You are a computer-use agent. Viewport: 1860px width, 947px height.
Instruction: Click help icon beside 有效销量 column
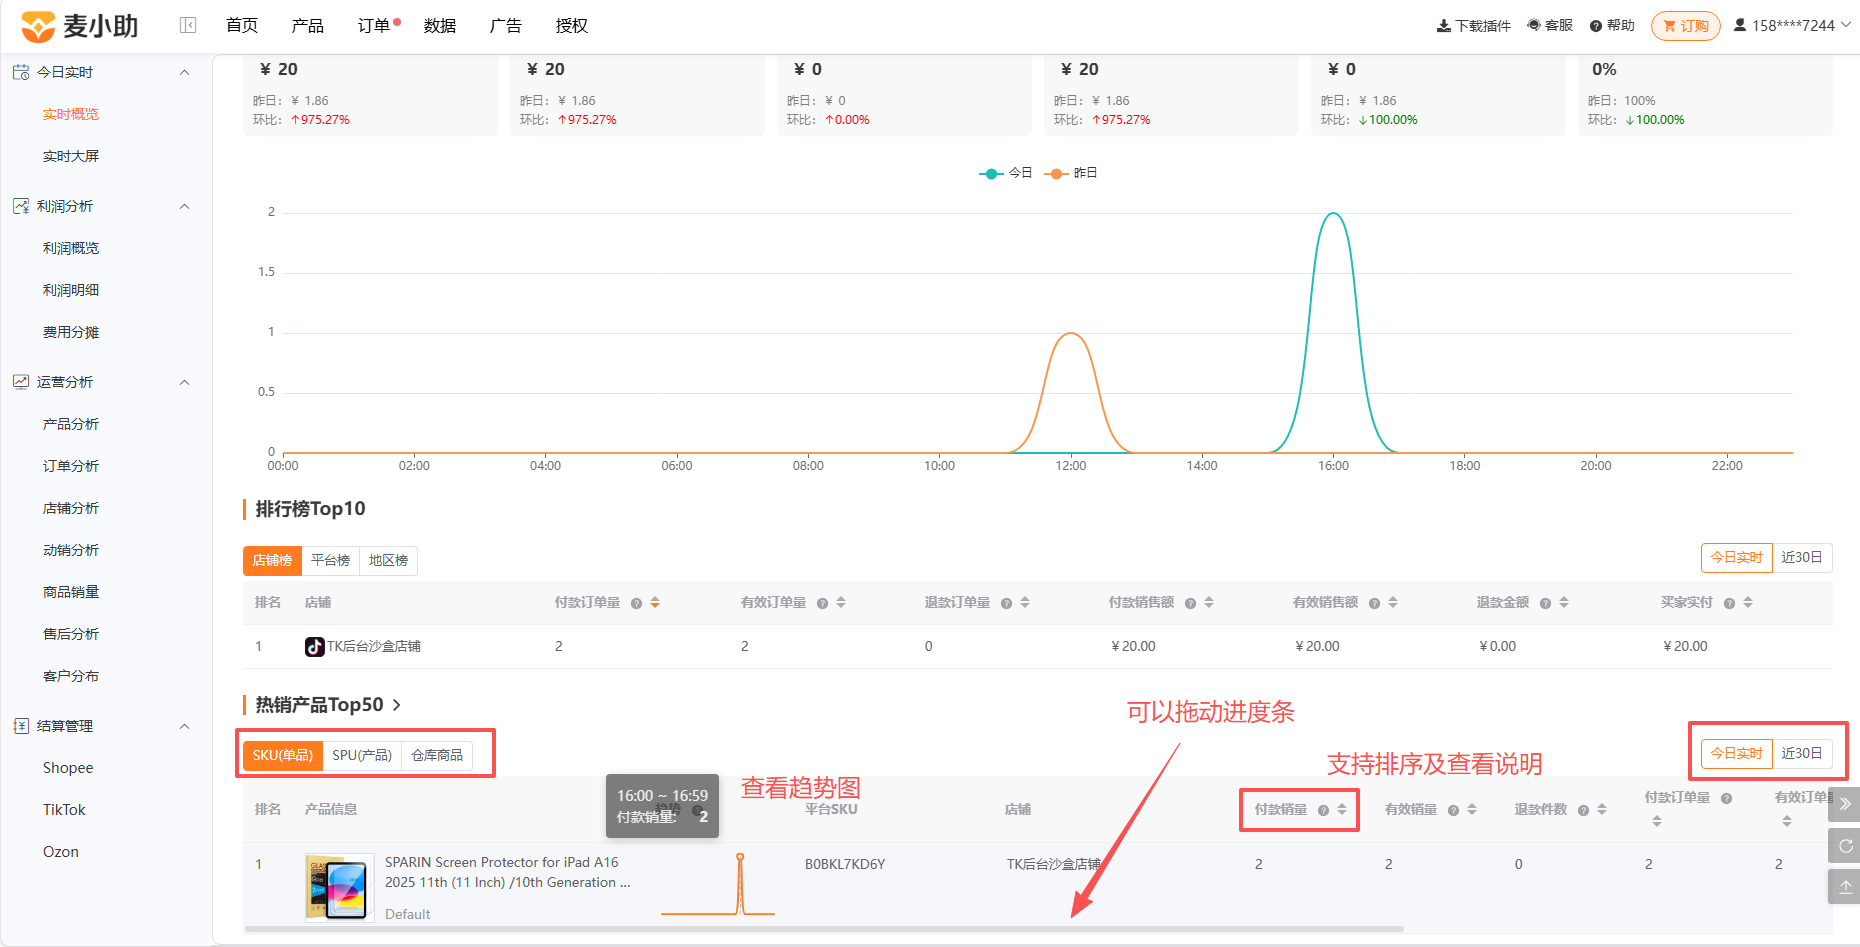pyautogui.click(x=1453, y=810)
